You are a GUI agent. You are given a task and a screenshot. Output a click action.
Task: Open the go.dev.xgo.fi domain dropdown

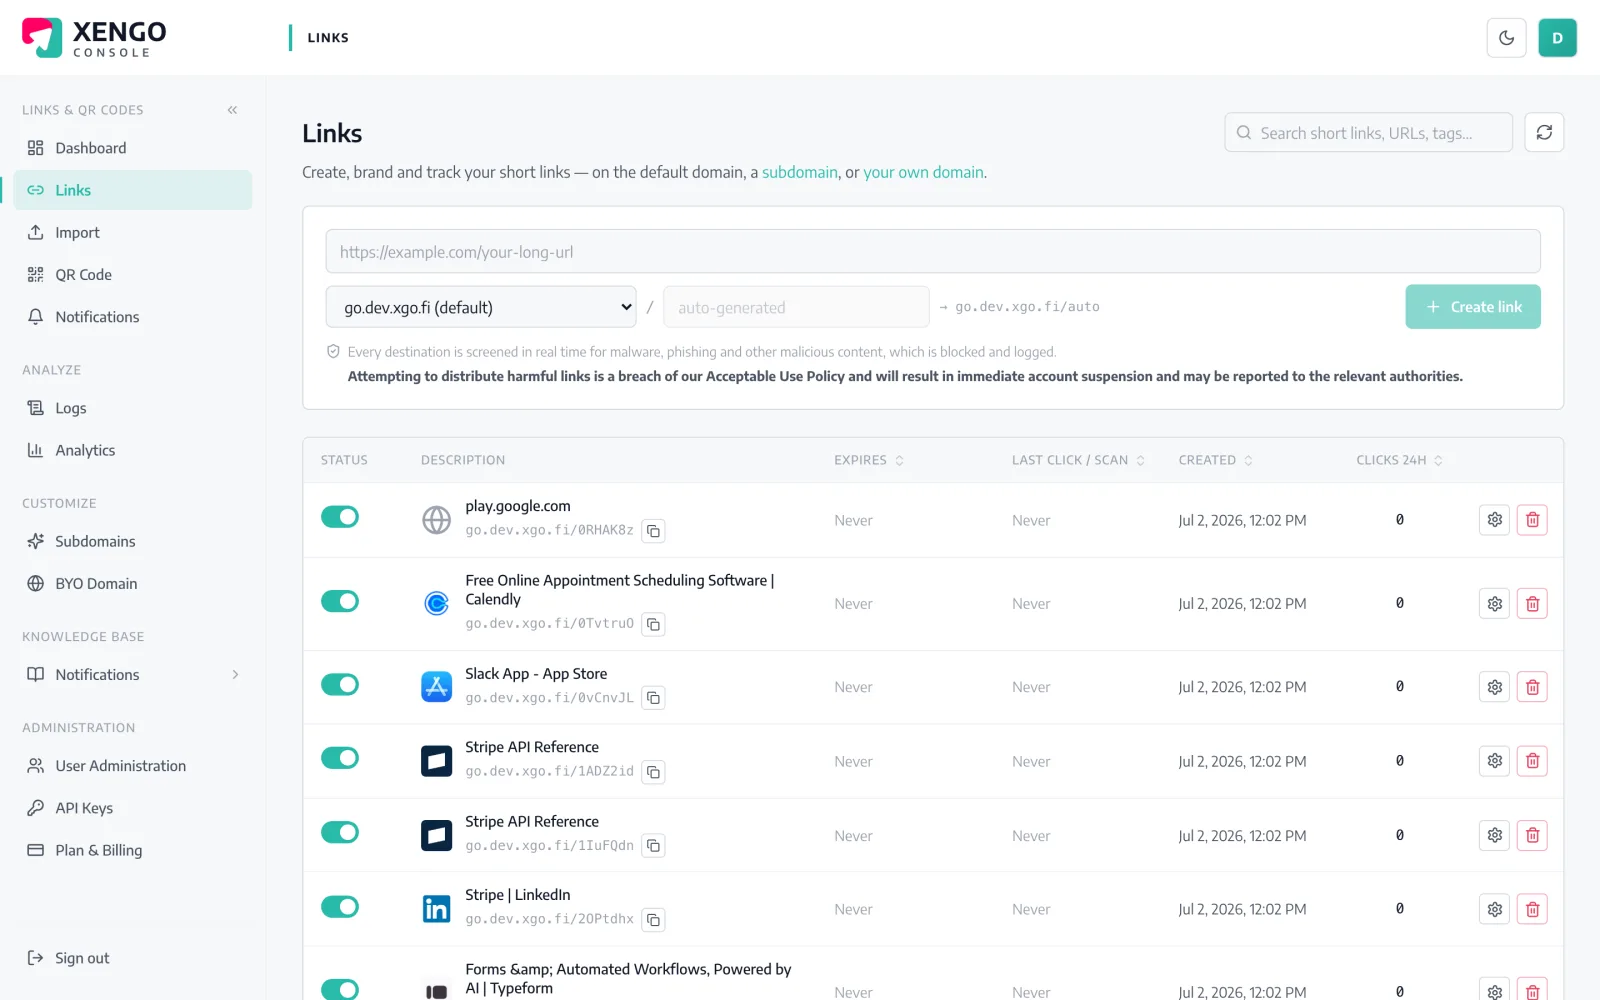point(481,307)
